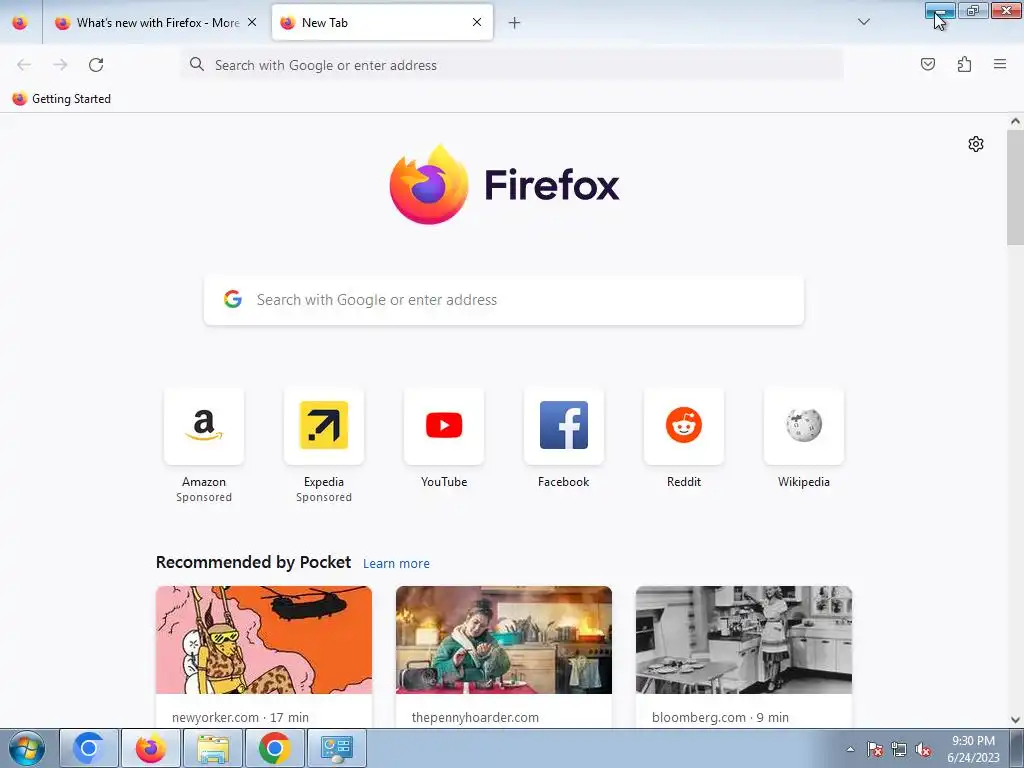Reload the current page

[x=96, y=65]
